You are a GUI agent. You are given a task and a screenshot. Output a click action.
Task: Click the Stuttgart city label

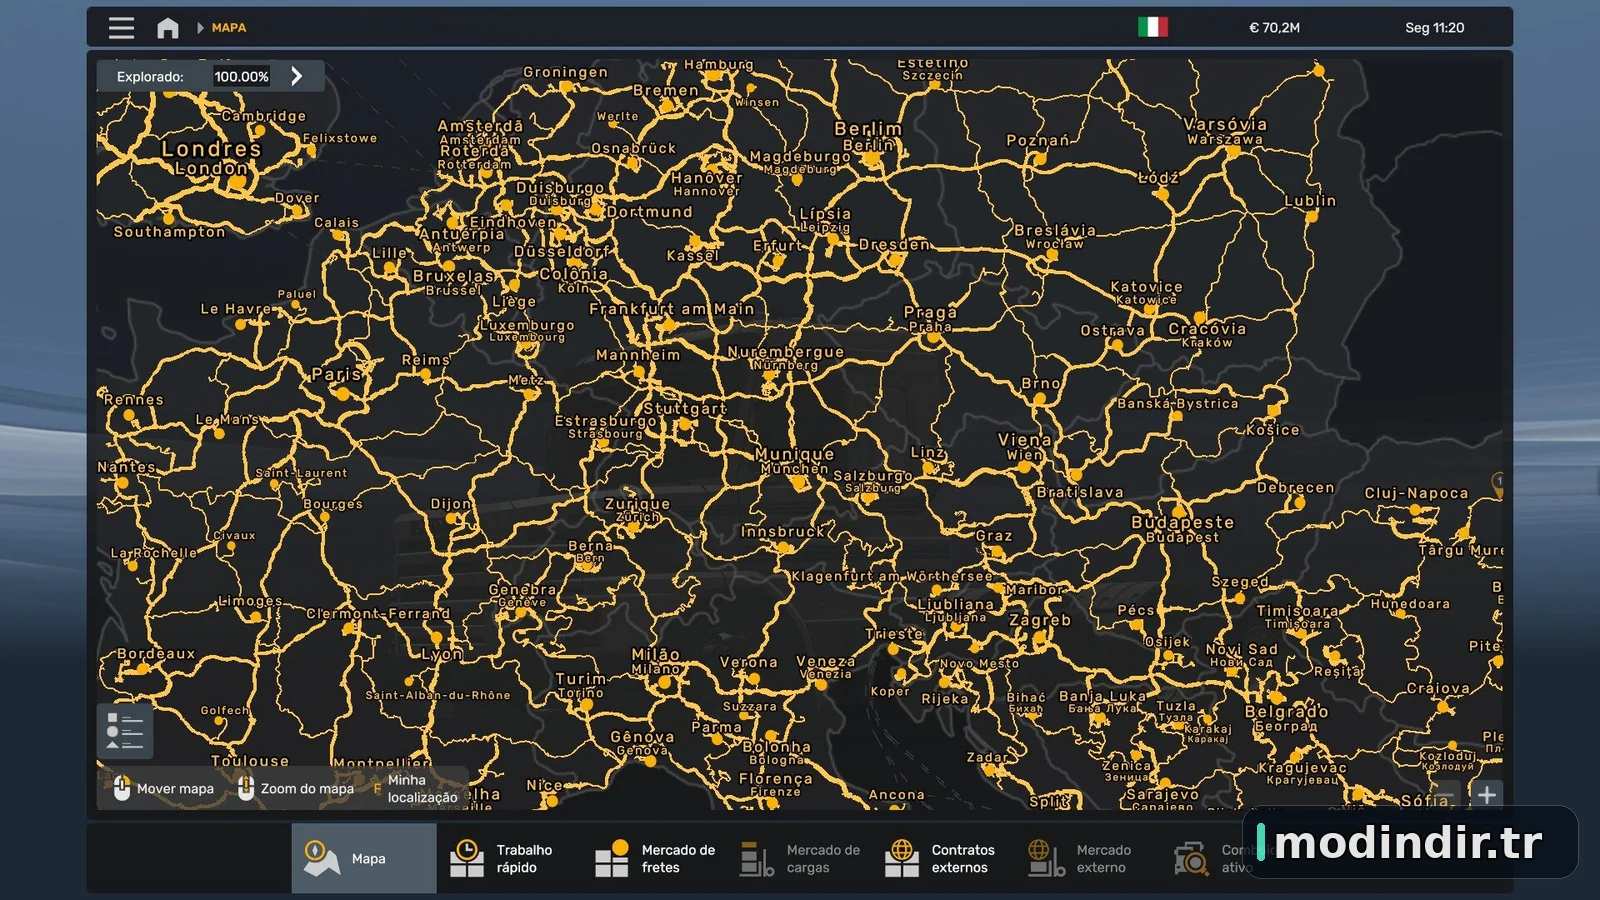click(684, 409)
